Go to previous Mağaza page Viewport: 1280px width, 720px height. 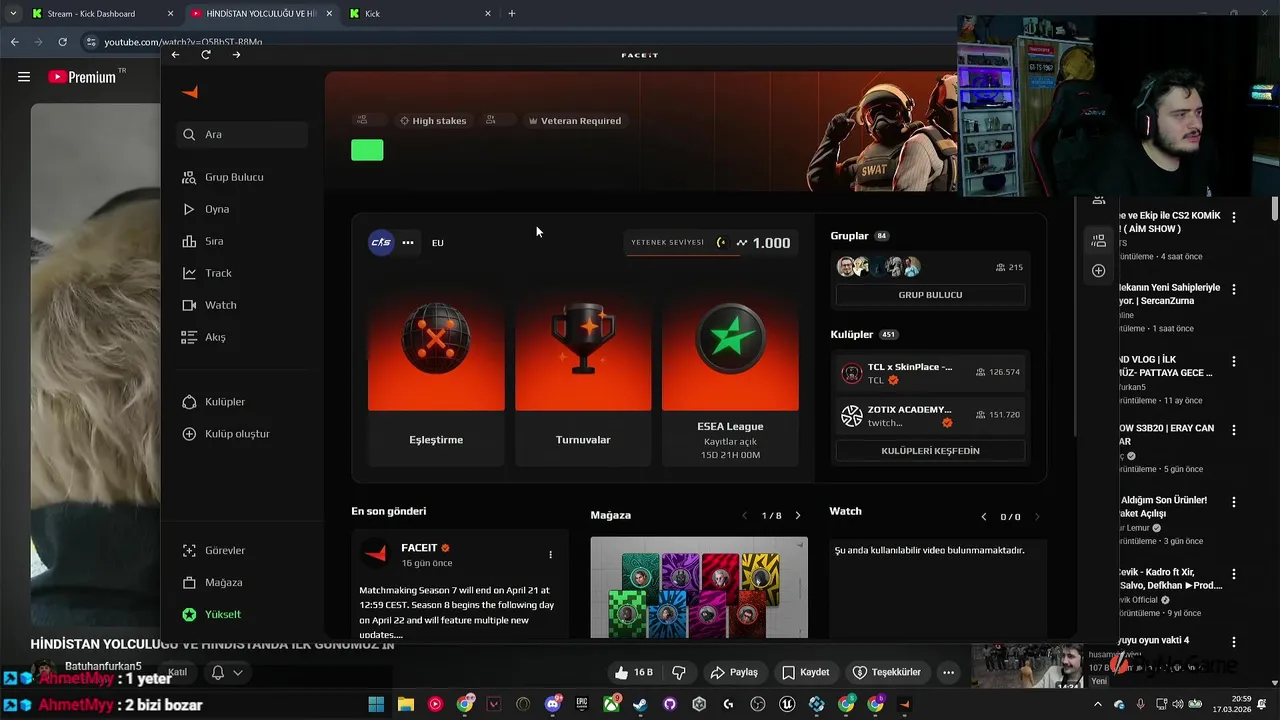point(744,516)
